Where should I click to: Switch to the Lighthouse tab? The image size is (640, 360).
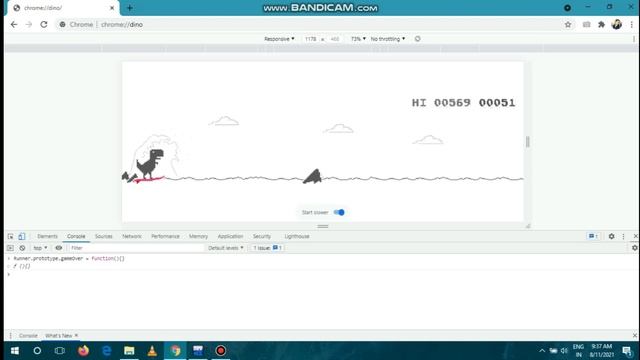(x=297, y=236)
